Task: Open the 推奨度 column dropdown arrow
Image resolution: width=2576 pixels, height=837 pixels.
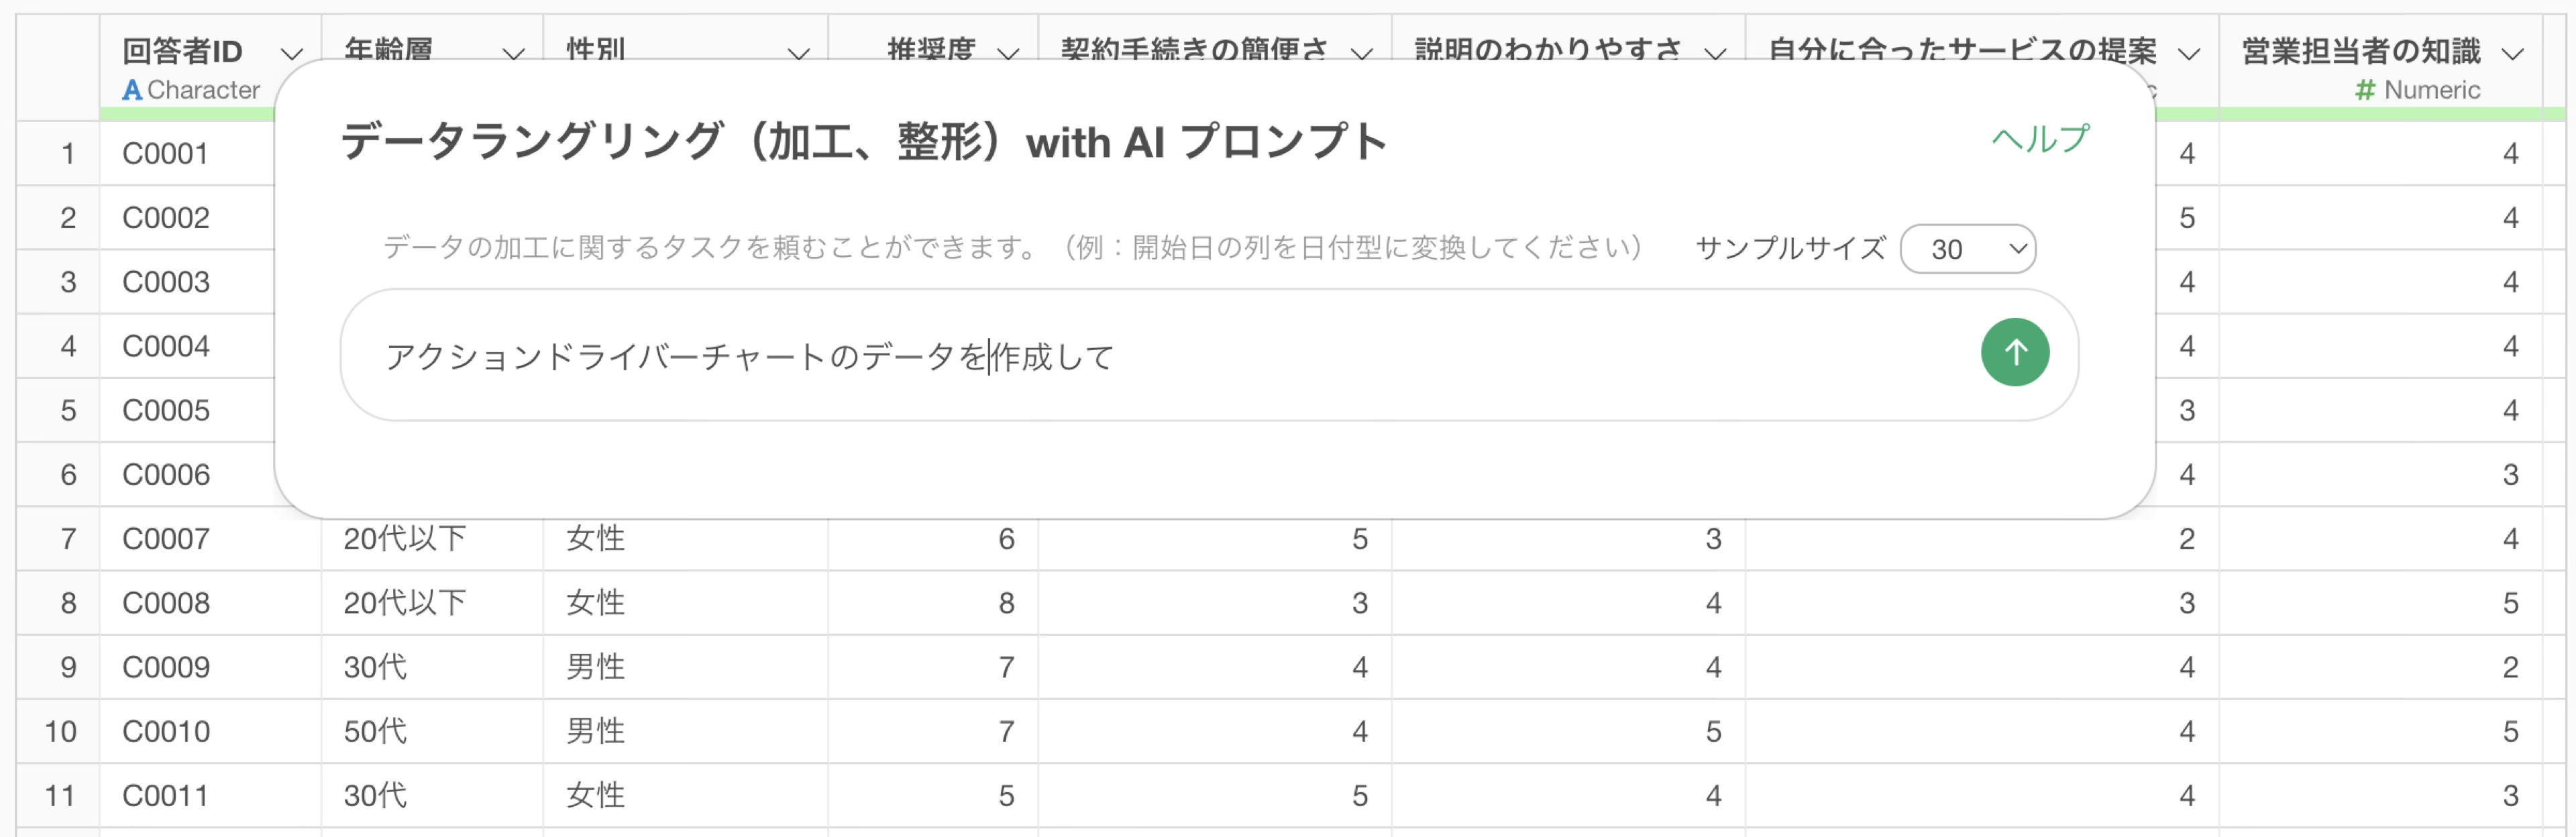Action: tap(1008, 54)
